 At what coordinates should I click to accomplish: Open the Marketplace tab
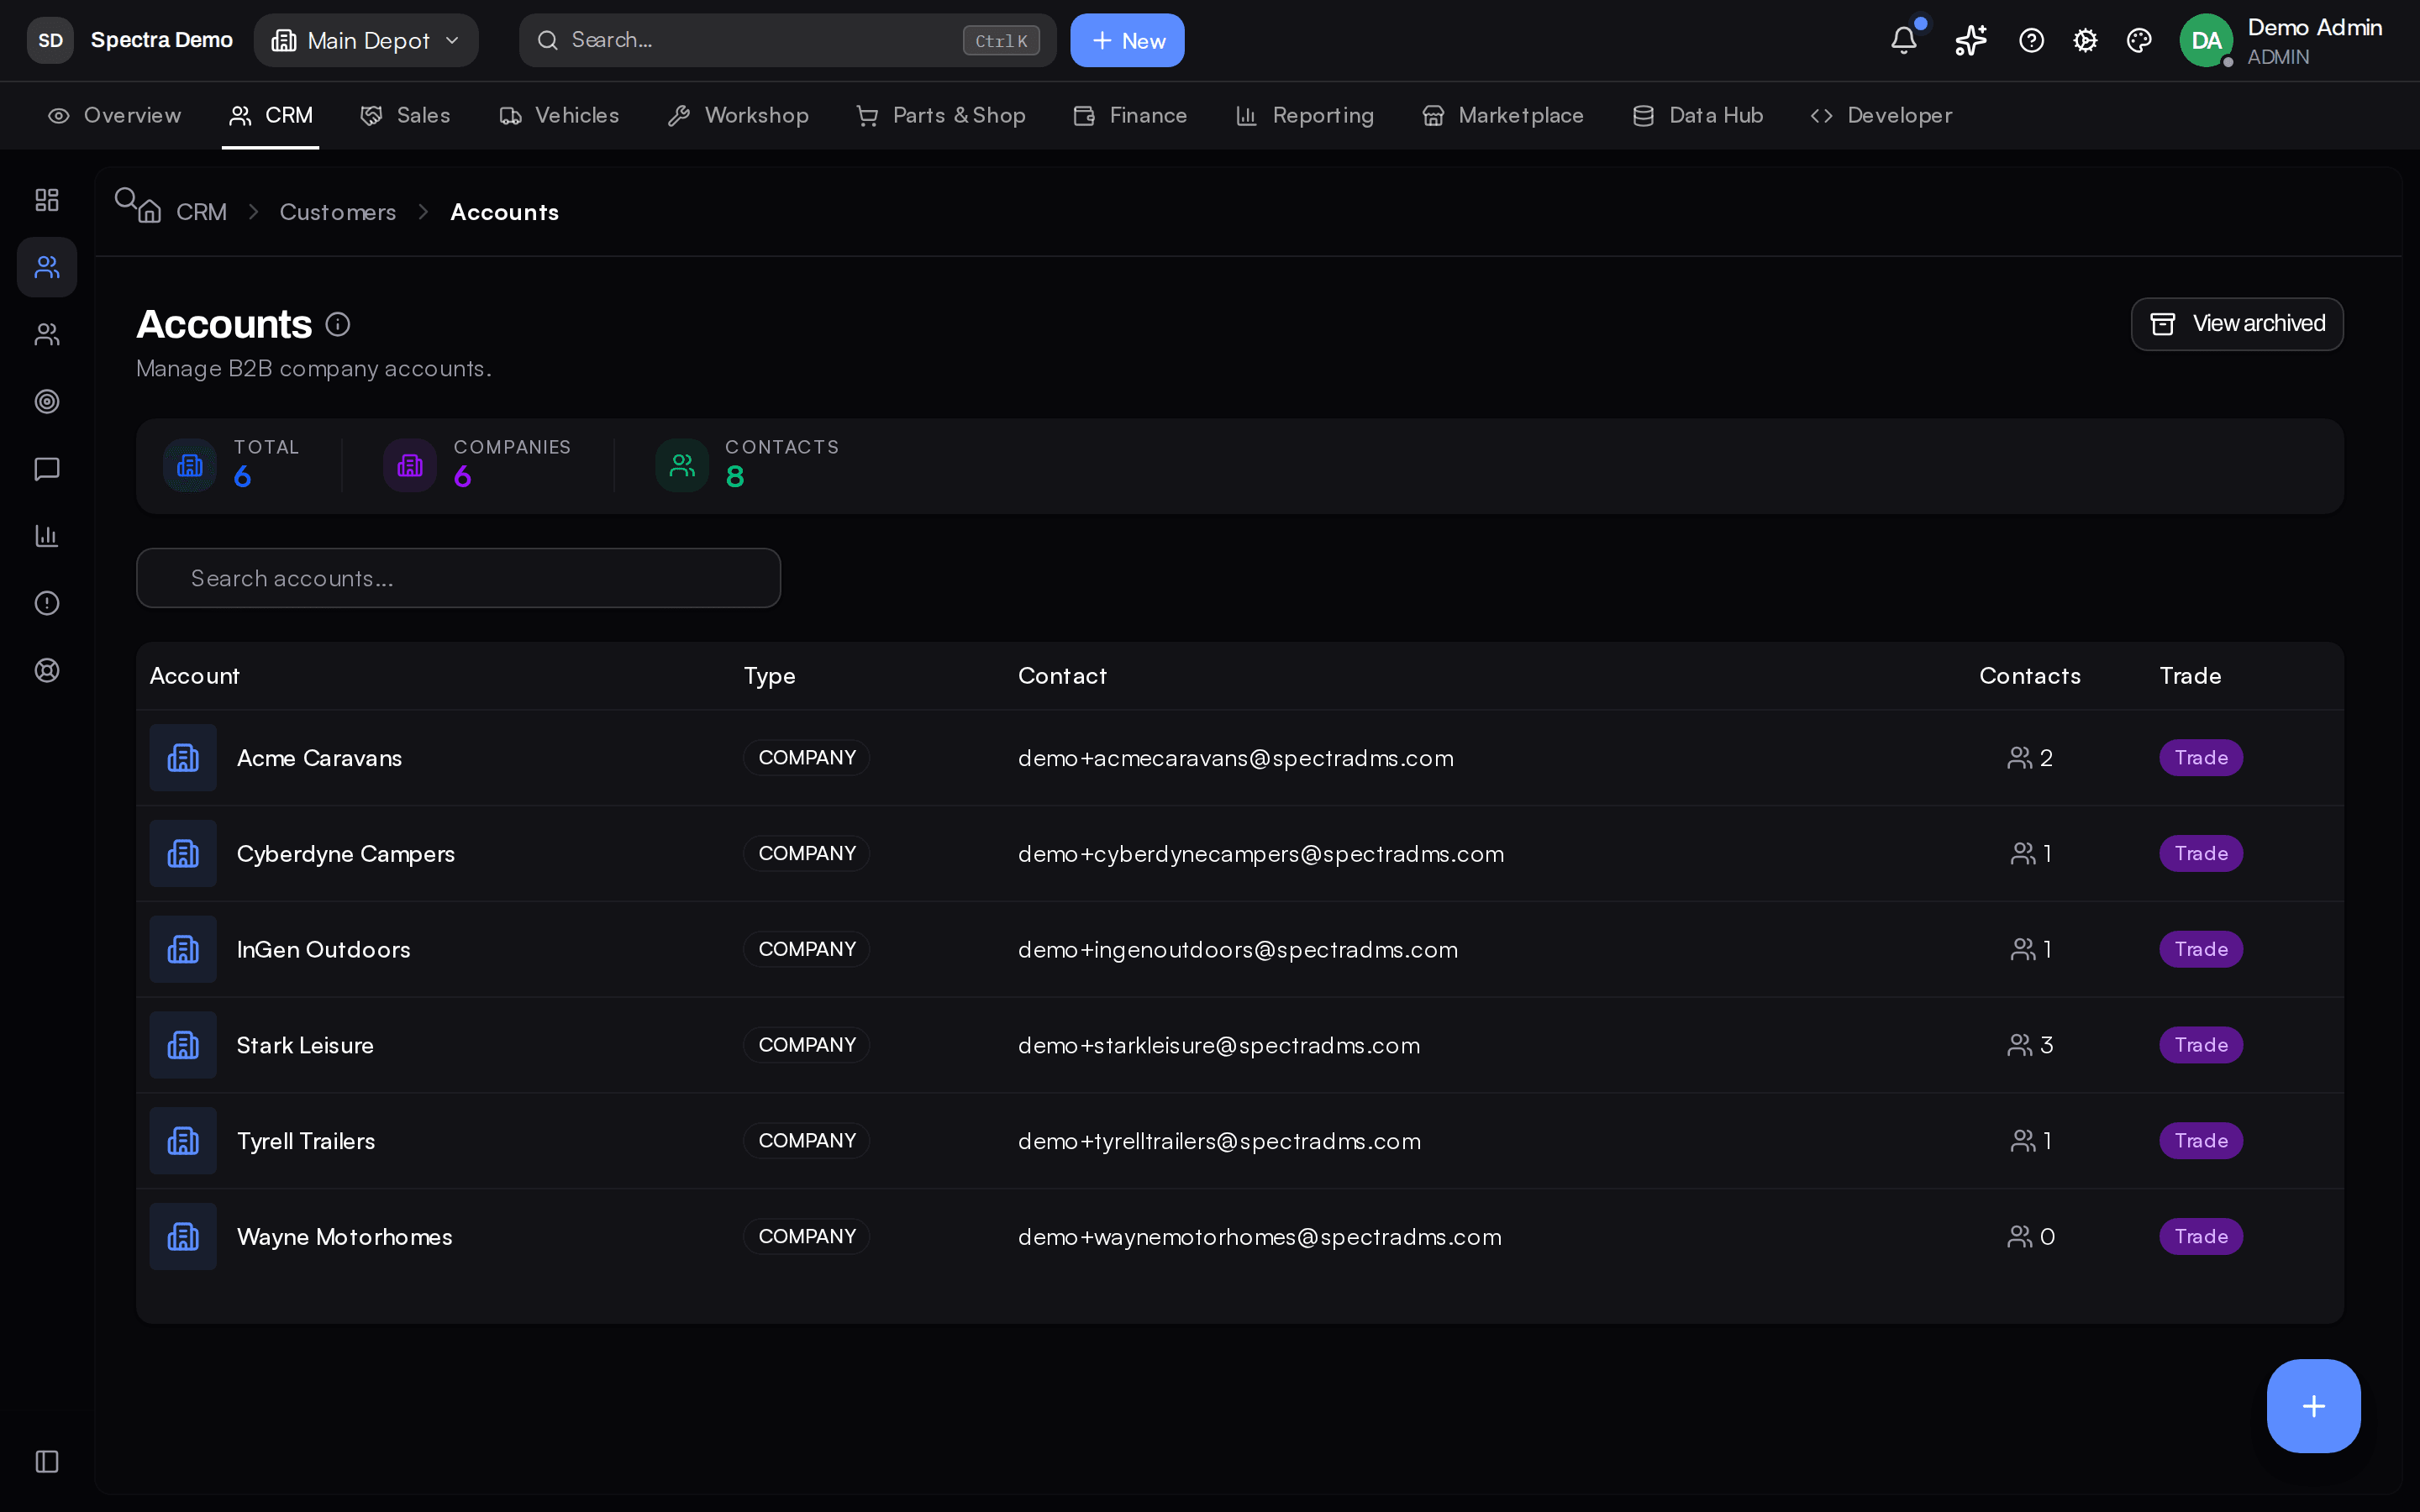point(1503,116)
